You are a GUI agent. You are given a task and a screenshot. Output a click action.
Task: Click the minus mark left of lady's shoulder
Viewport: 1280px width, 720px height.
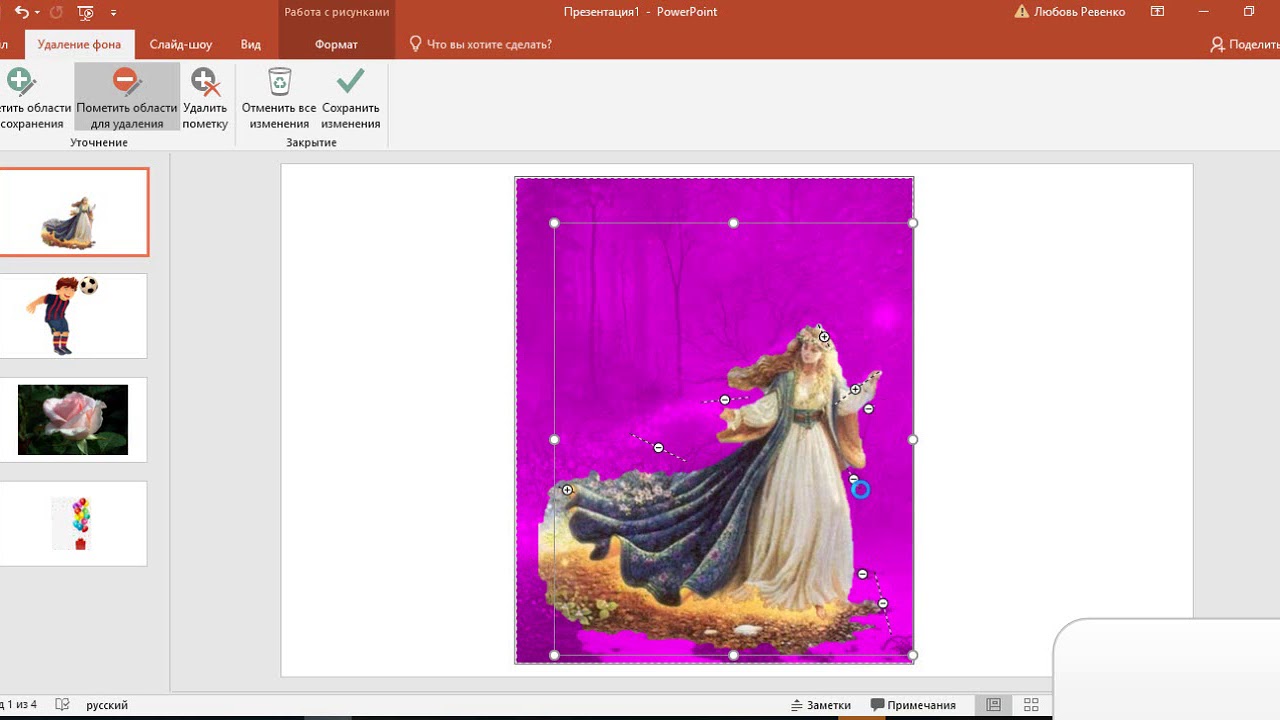click(x=725, y=400)
